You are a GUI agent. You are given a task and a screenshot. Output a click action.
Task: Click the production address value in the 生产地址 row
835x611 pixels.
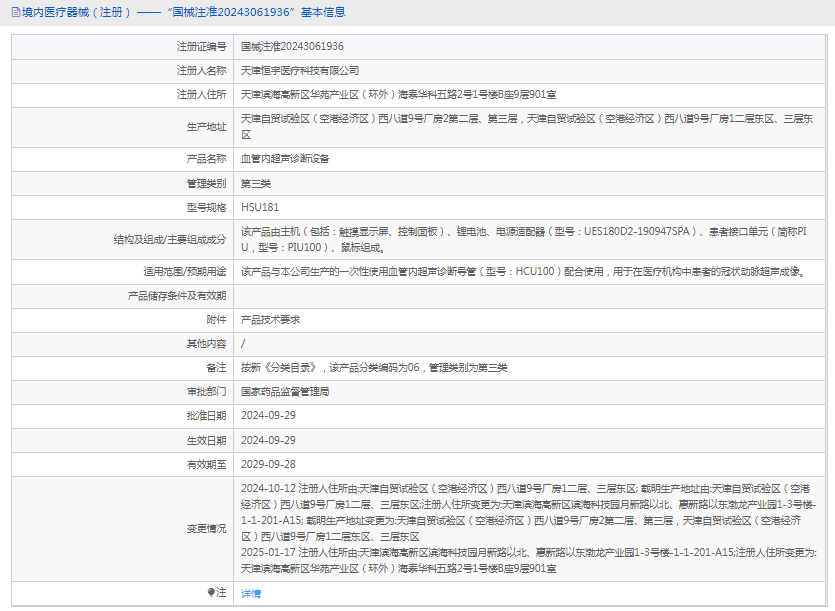[x=527, y=127]
